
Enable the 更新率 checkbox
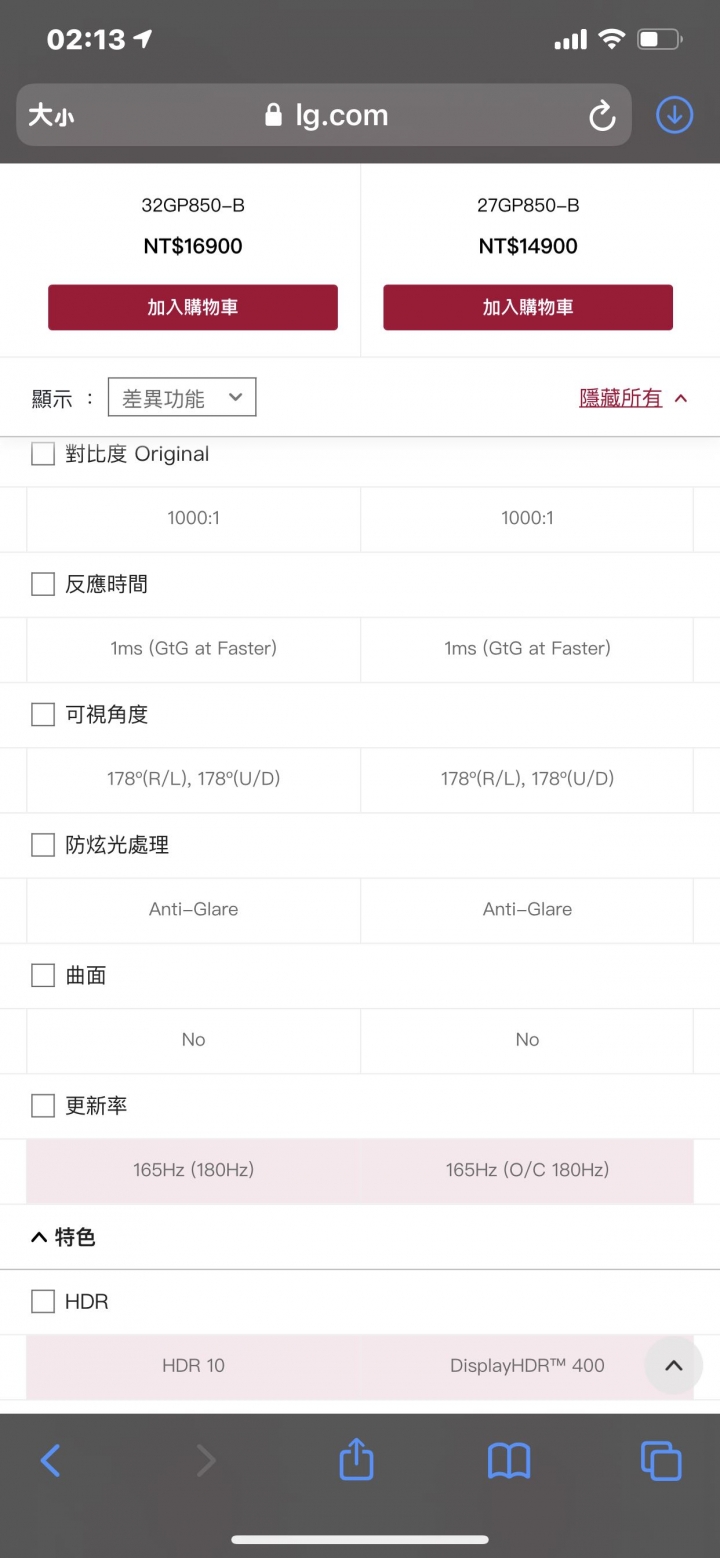pyautogui.click(x=43, y=1105)
